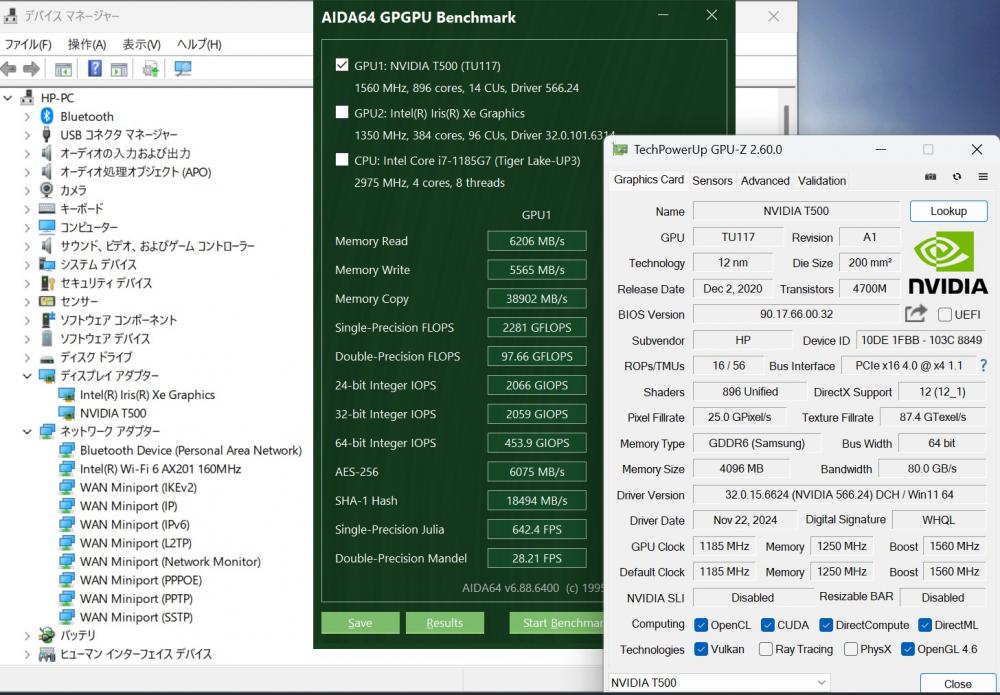
Task: Click the PCIe bus interface question mark
Action: [x=983, y=366]
